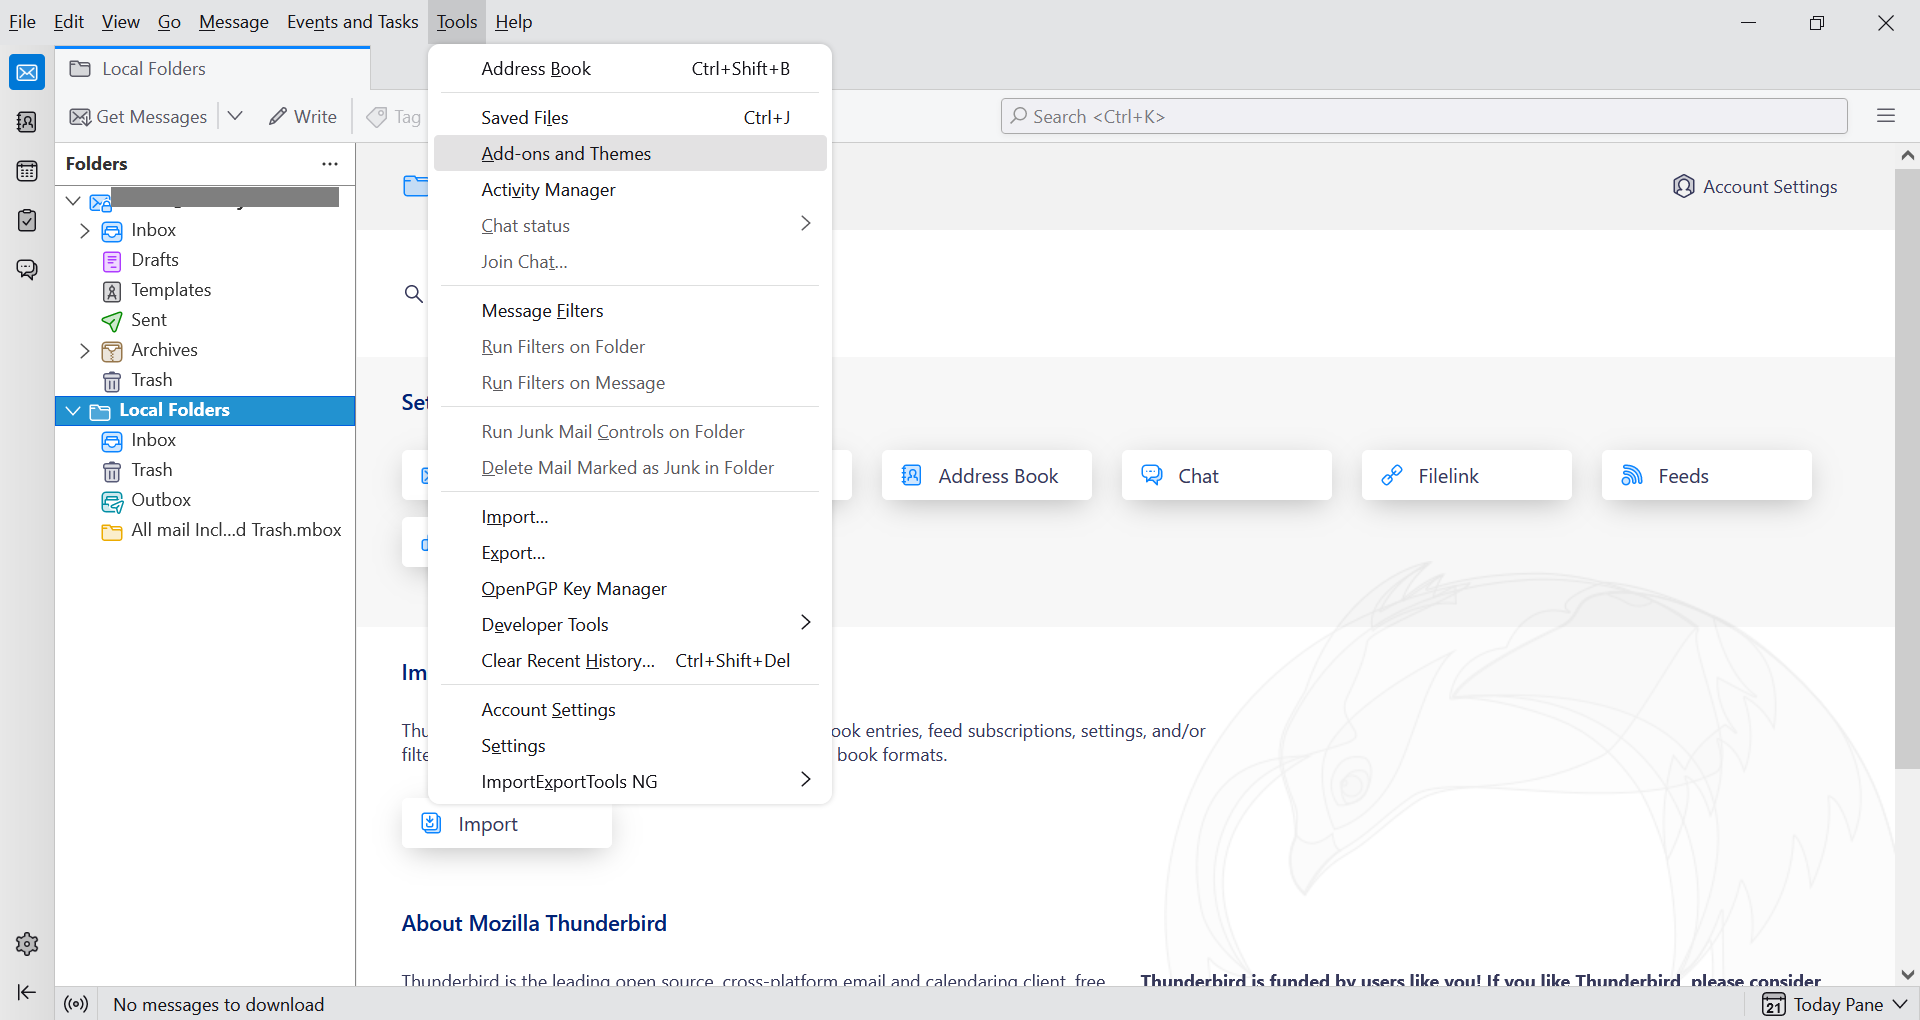Image resolution: width=1920 pixels, height=1020 pixels.
Task: Click the Chat setup card
Action: [1227, 475]
